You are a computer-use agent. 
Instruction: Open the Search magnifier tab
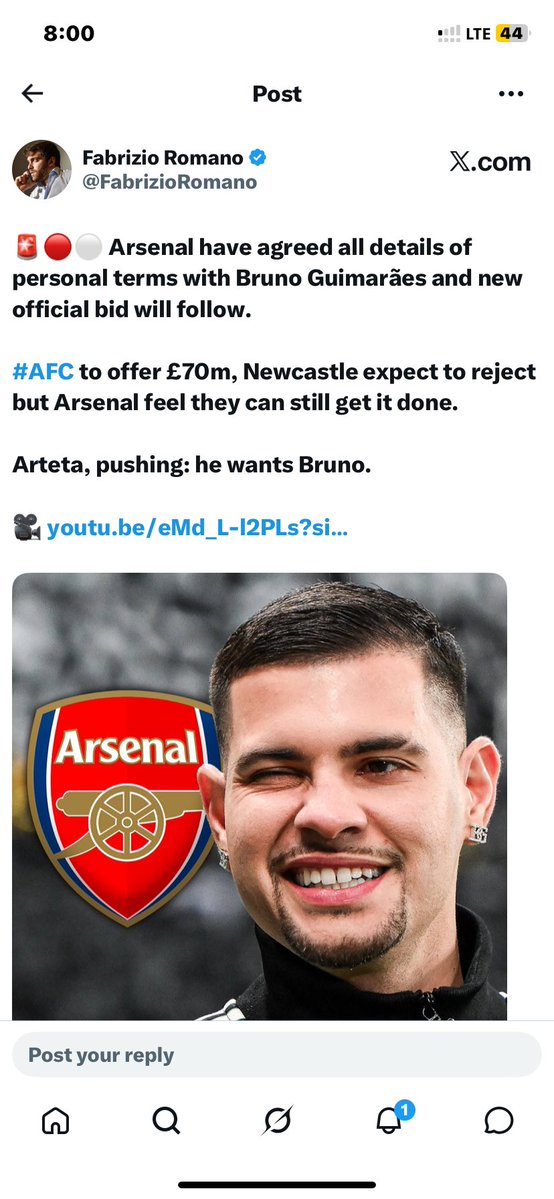pos(166,1121)
